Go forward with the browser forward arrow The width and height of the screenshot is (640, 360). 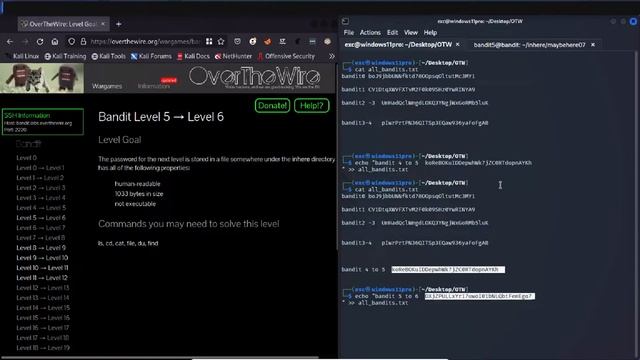tap(25, 42)
